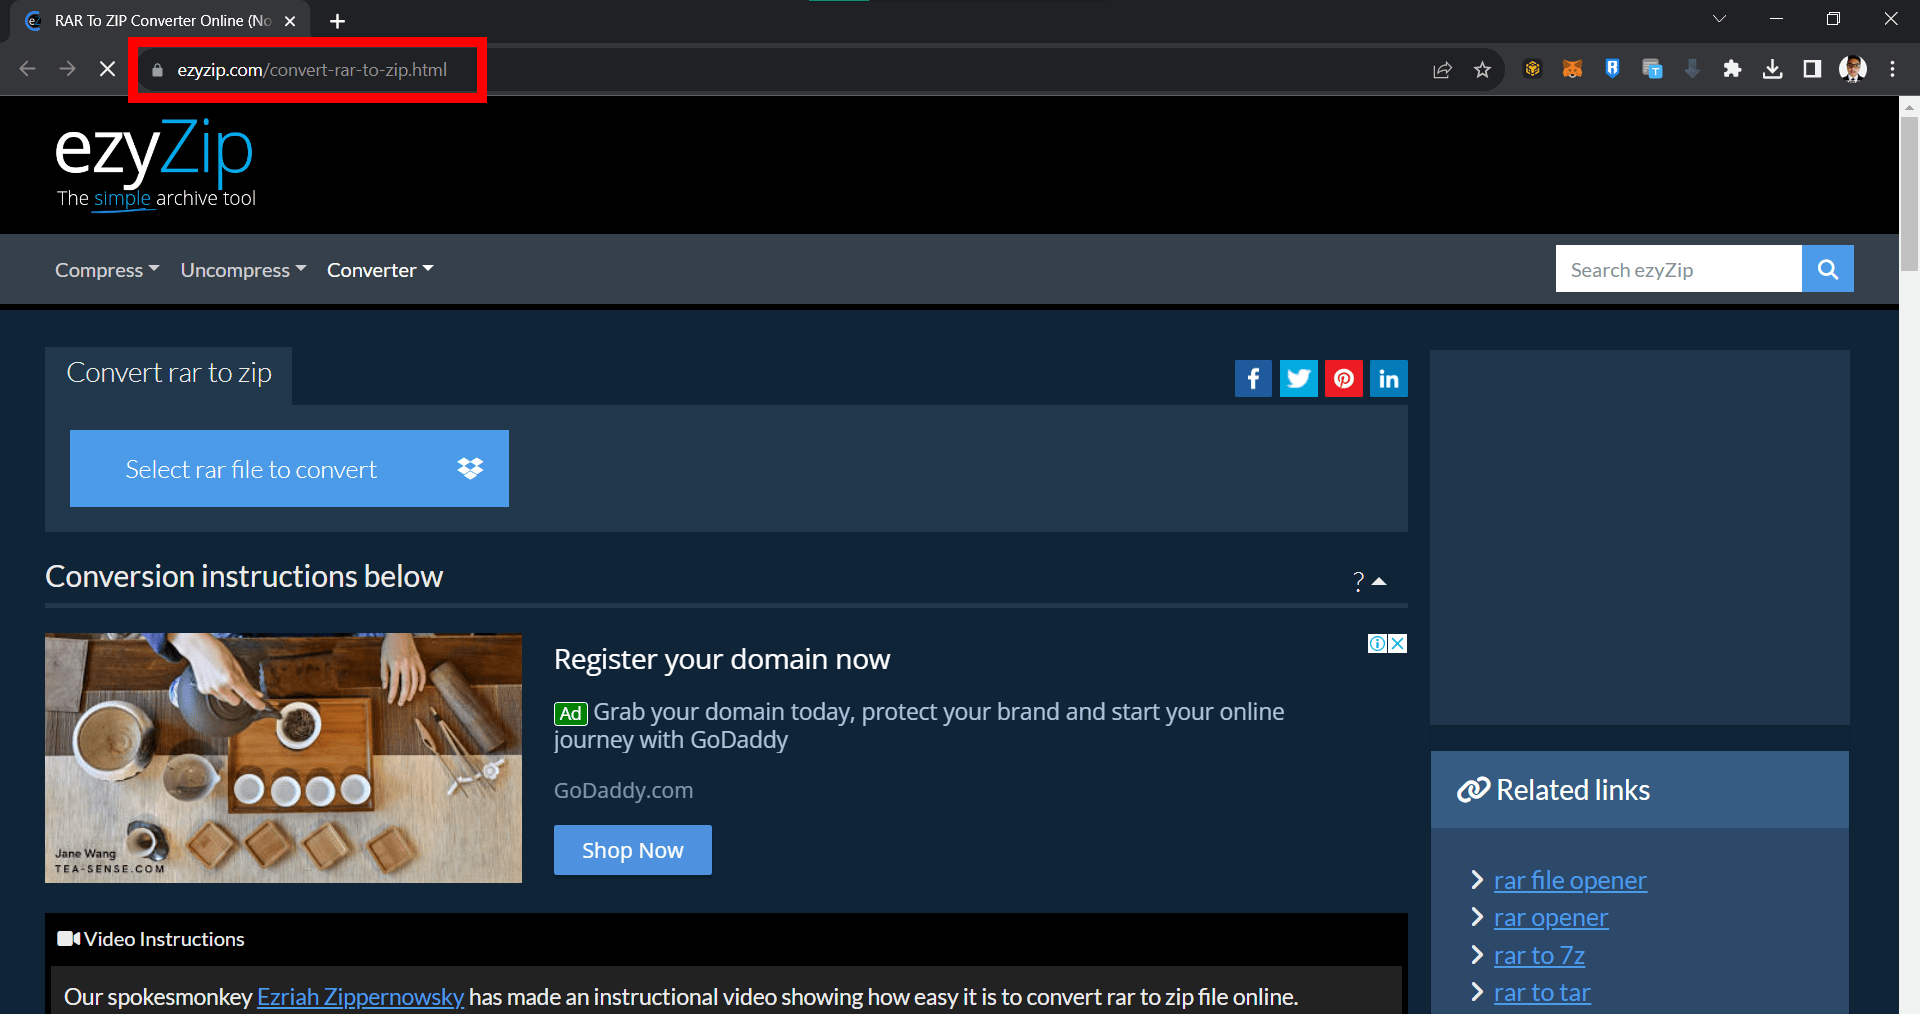This screenshot has width=1920, height=1014.
Task: Share the page on Twitter
Action: tap(1298, 378)
